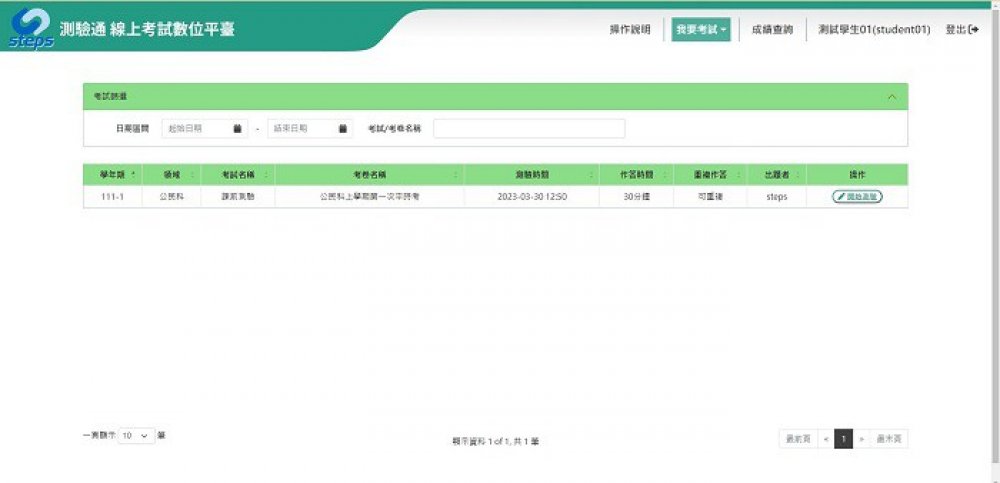
Task: Click the sort icon on 學年期 column
Action: pos(134,174)
